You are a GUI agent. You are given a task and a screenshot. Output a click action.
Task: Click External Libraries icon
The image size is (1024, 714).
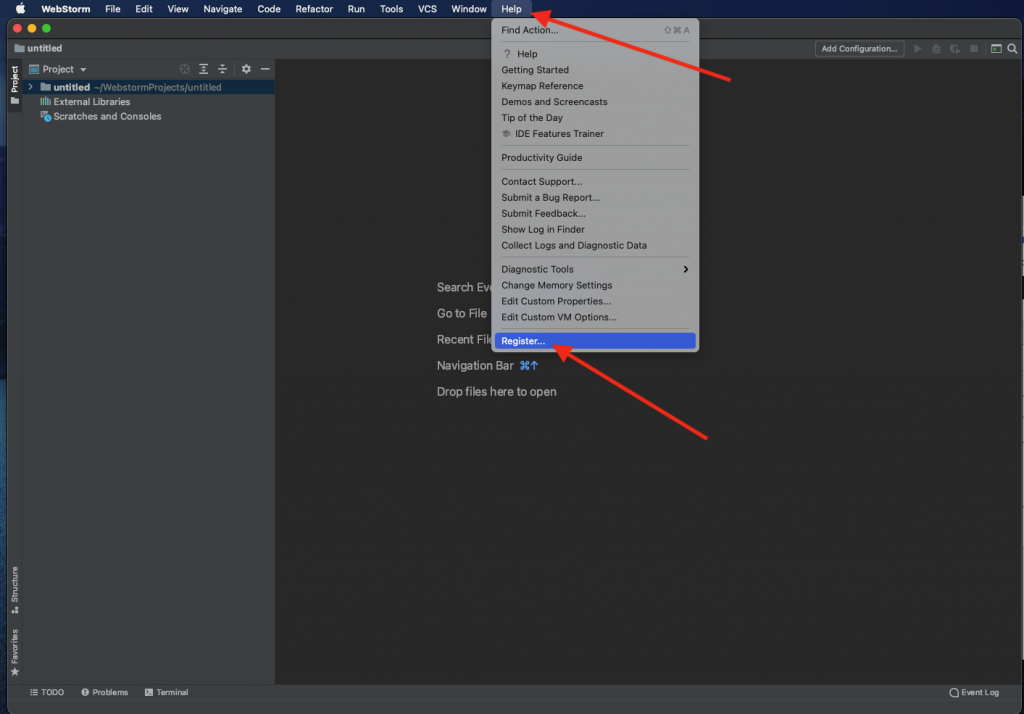pos(45,101)
